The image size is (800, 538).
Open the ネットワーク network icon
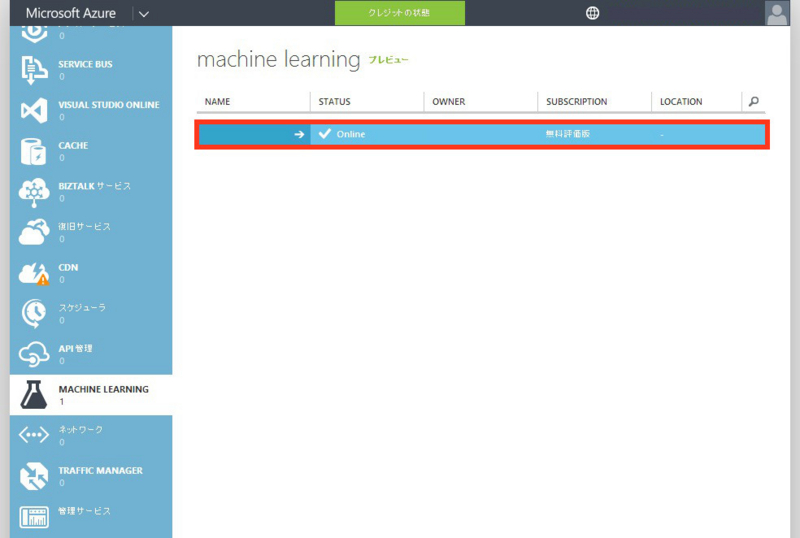pyautogui.click(x=34, y=435)
